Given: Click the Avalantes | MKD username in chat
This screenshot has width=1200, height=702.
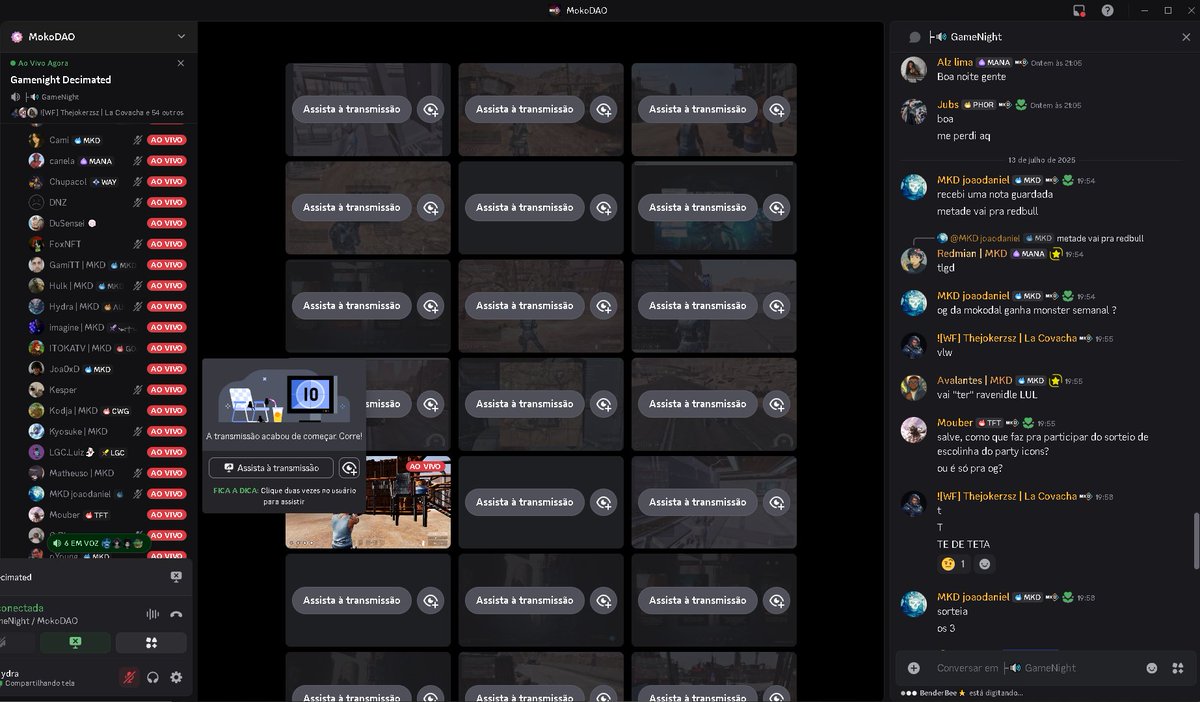Looking at the screenshot, I should click(974, 380).
